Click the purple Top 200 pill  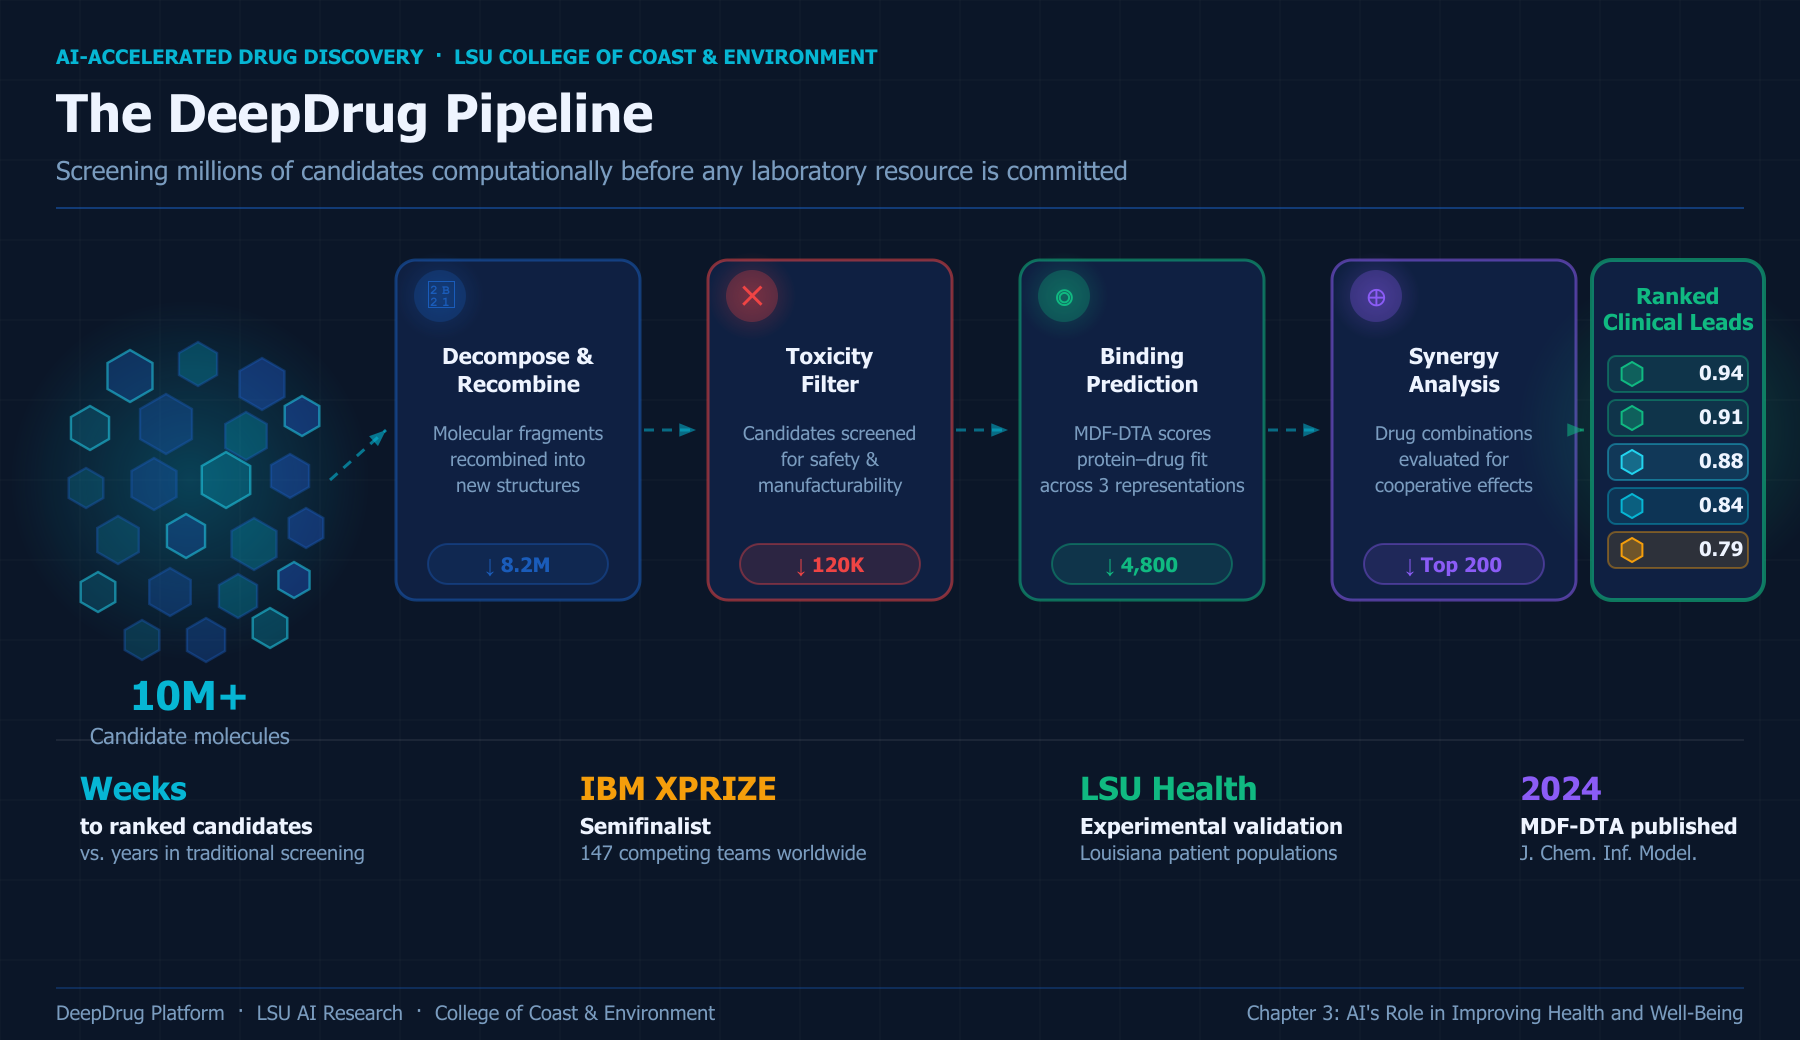[1454, 564]
